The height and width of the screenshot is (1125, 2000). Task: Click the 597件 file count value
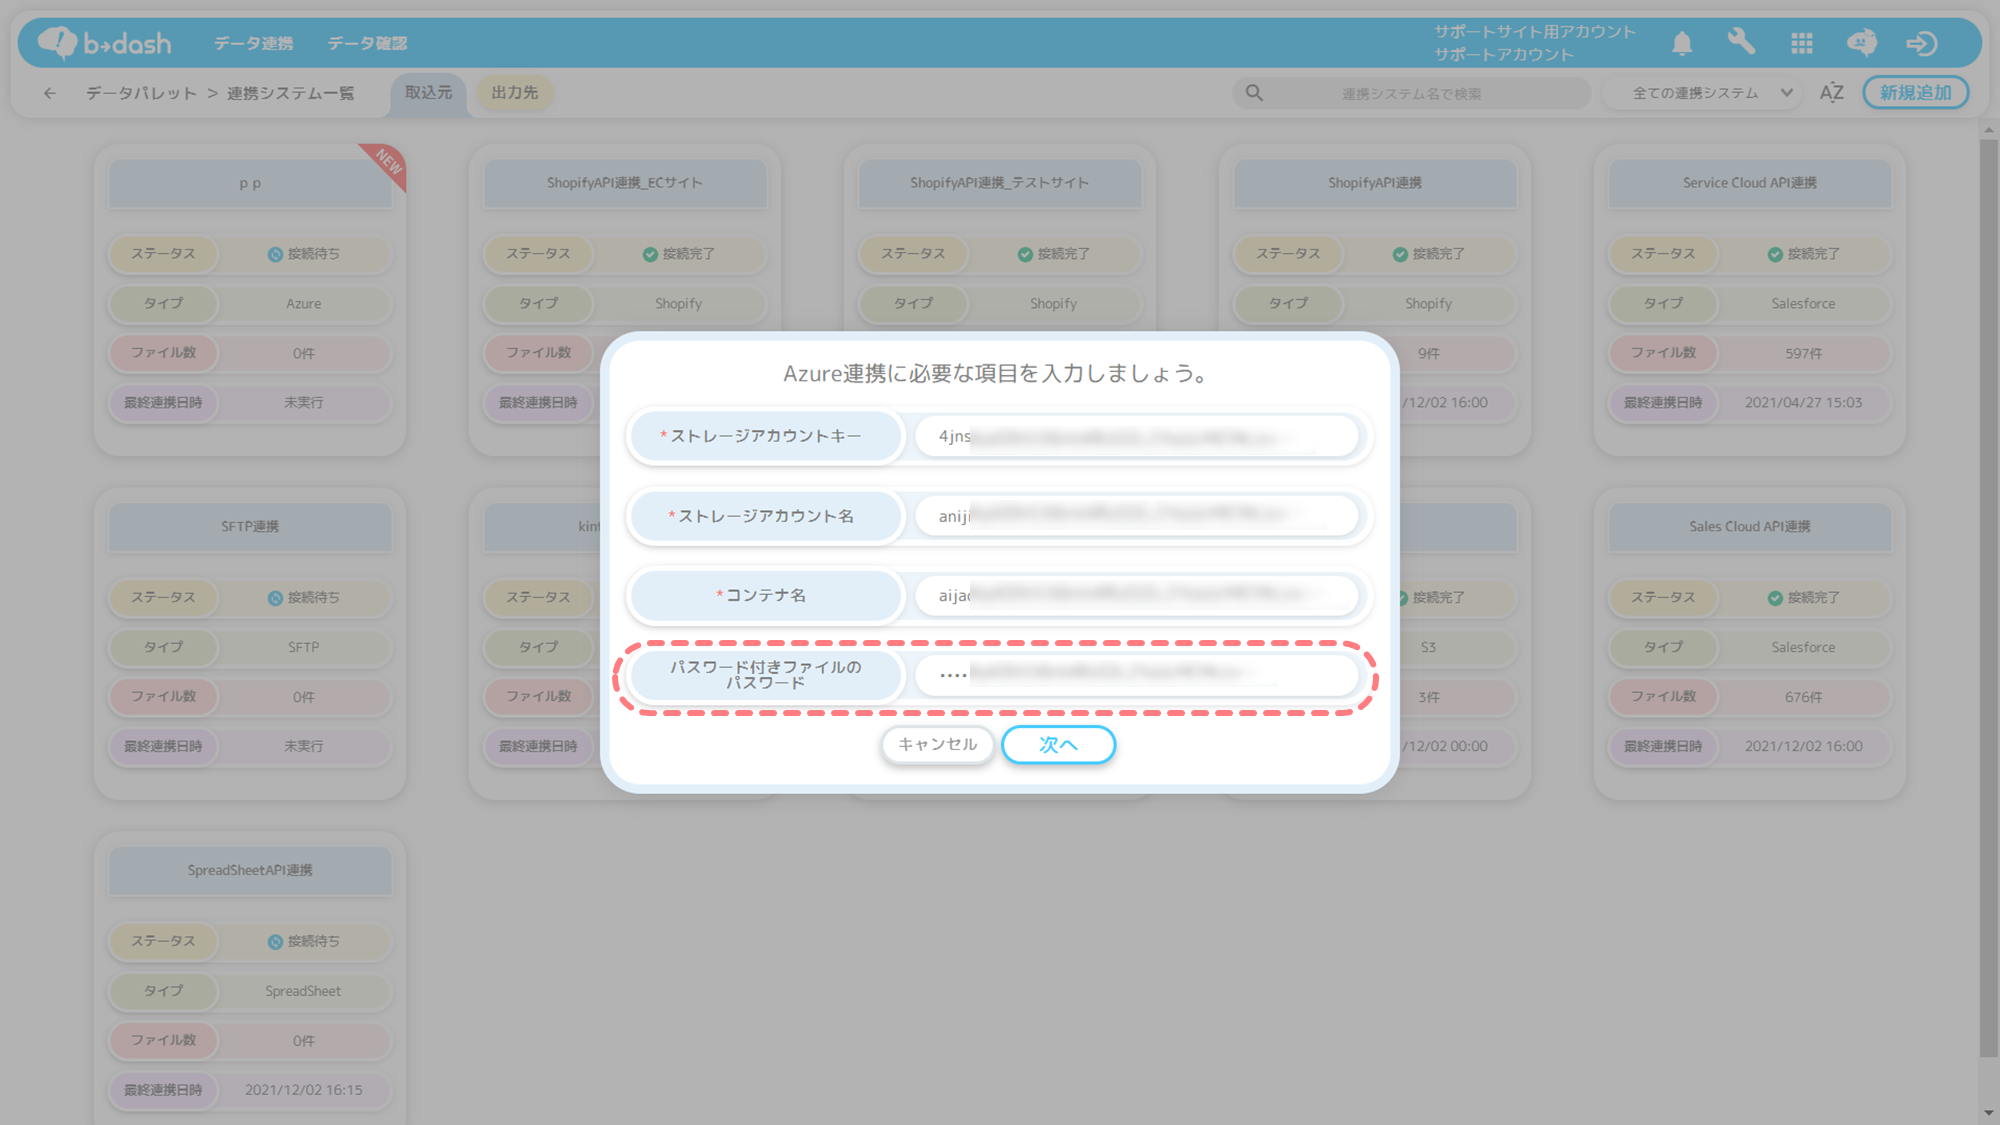point(1803,354)
